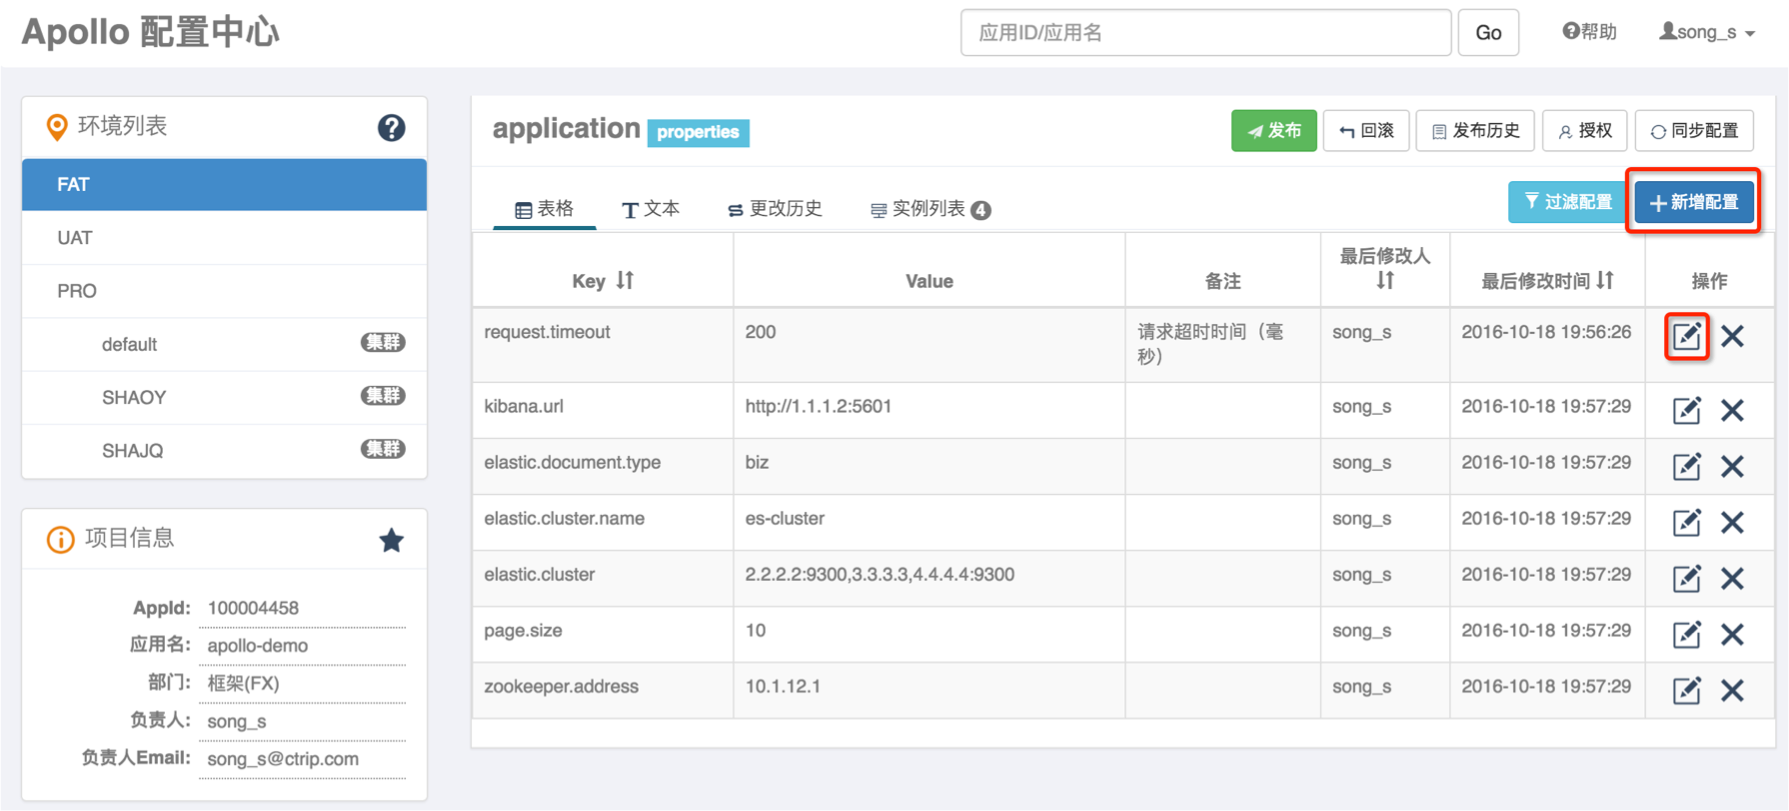Edit the elastic.document.type entry
The image size is (1789, 811).
[1686, 466]
